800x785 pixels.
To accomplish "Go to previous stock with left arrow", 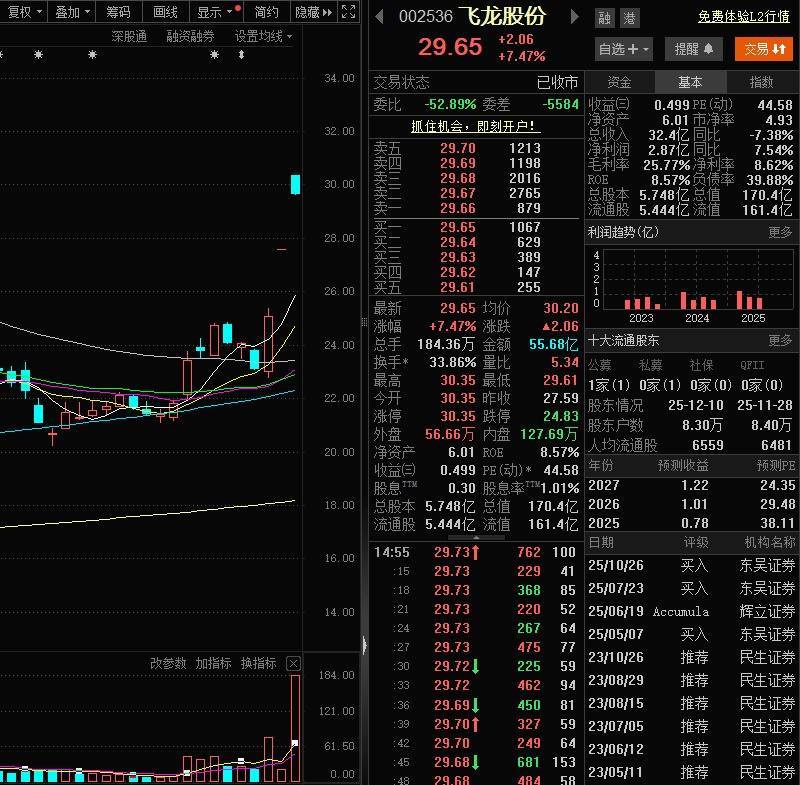I will 379,17.
